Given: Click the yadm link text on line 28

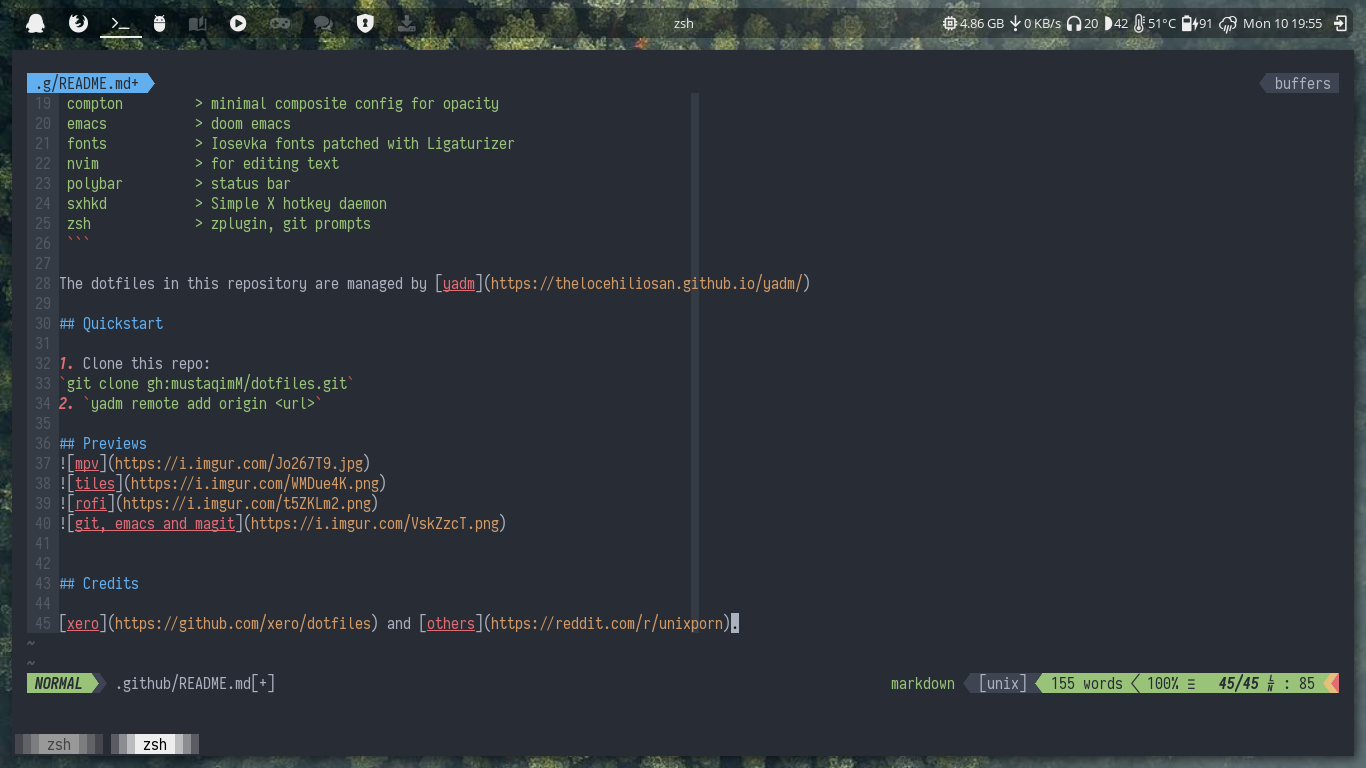Looking at the screenshot, I should coord(459,284).
